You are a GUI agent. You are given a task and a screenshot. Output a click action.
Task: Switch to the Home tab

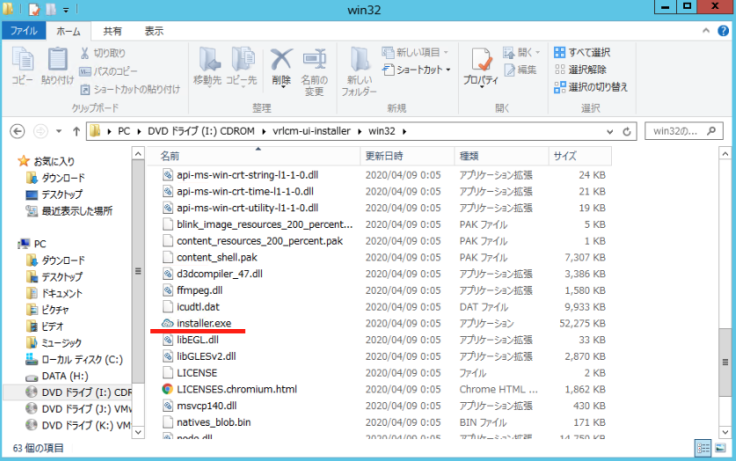coord(69,31)
